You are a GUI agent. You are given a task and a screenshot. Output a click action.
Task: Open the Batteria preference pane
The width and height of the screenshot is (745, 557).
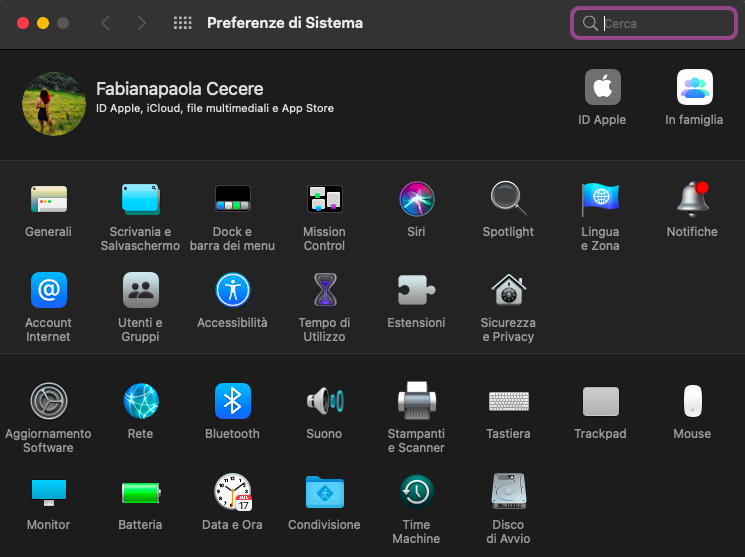140,493
